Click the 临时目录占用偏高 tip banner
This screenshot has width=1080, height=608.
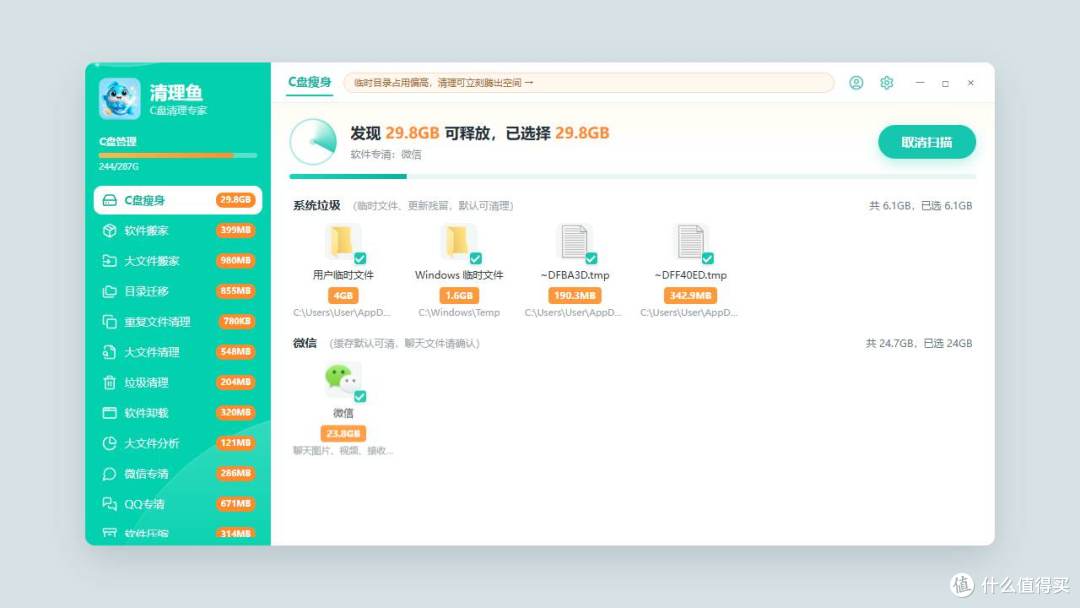pos(588,83)
